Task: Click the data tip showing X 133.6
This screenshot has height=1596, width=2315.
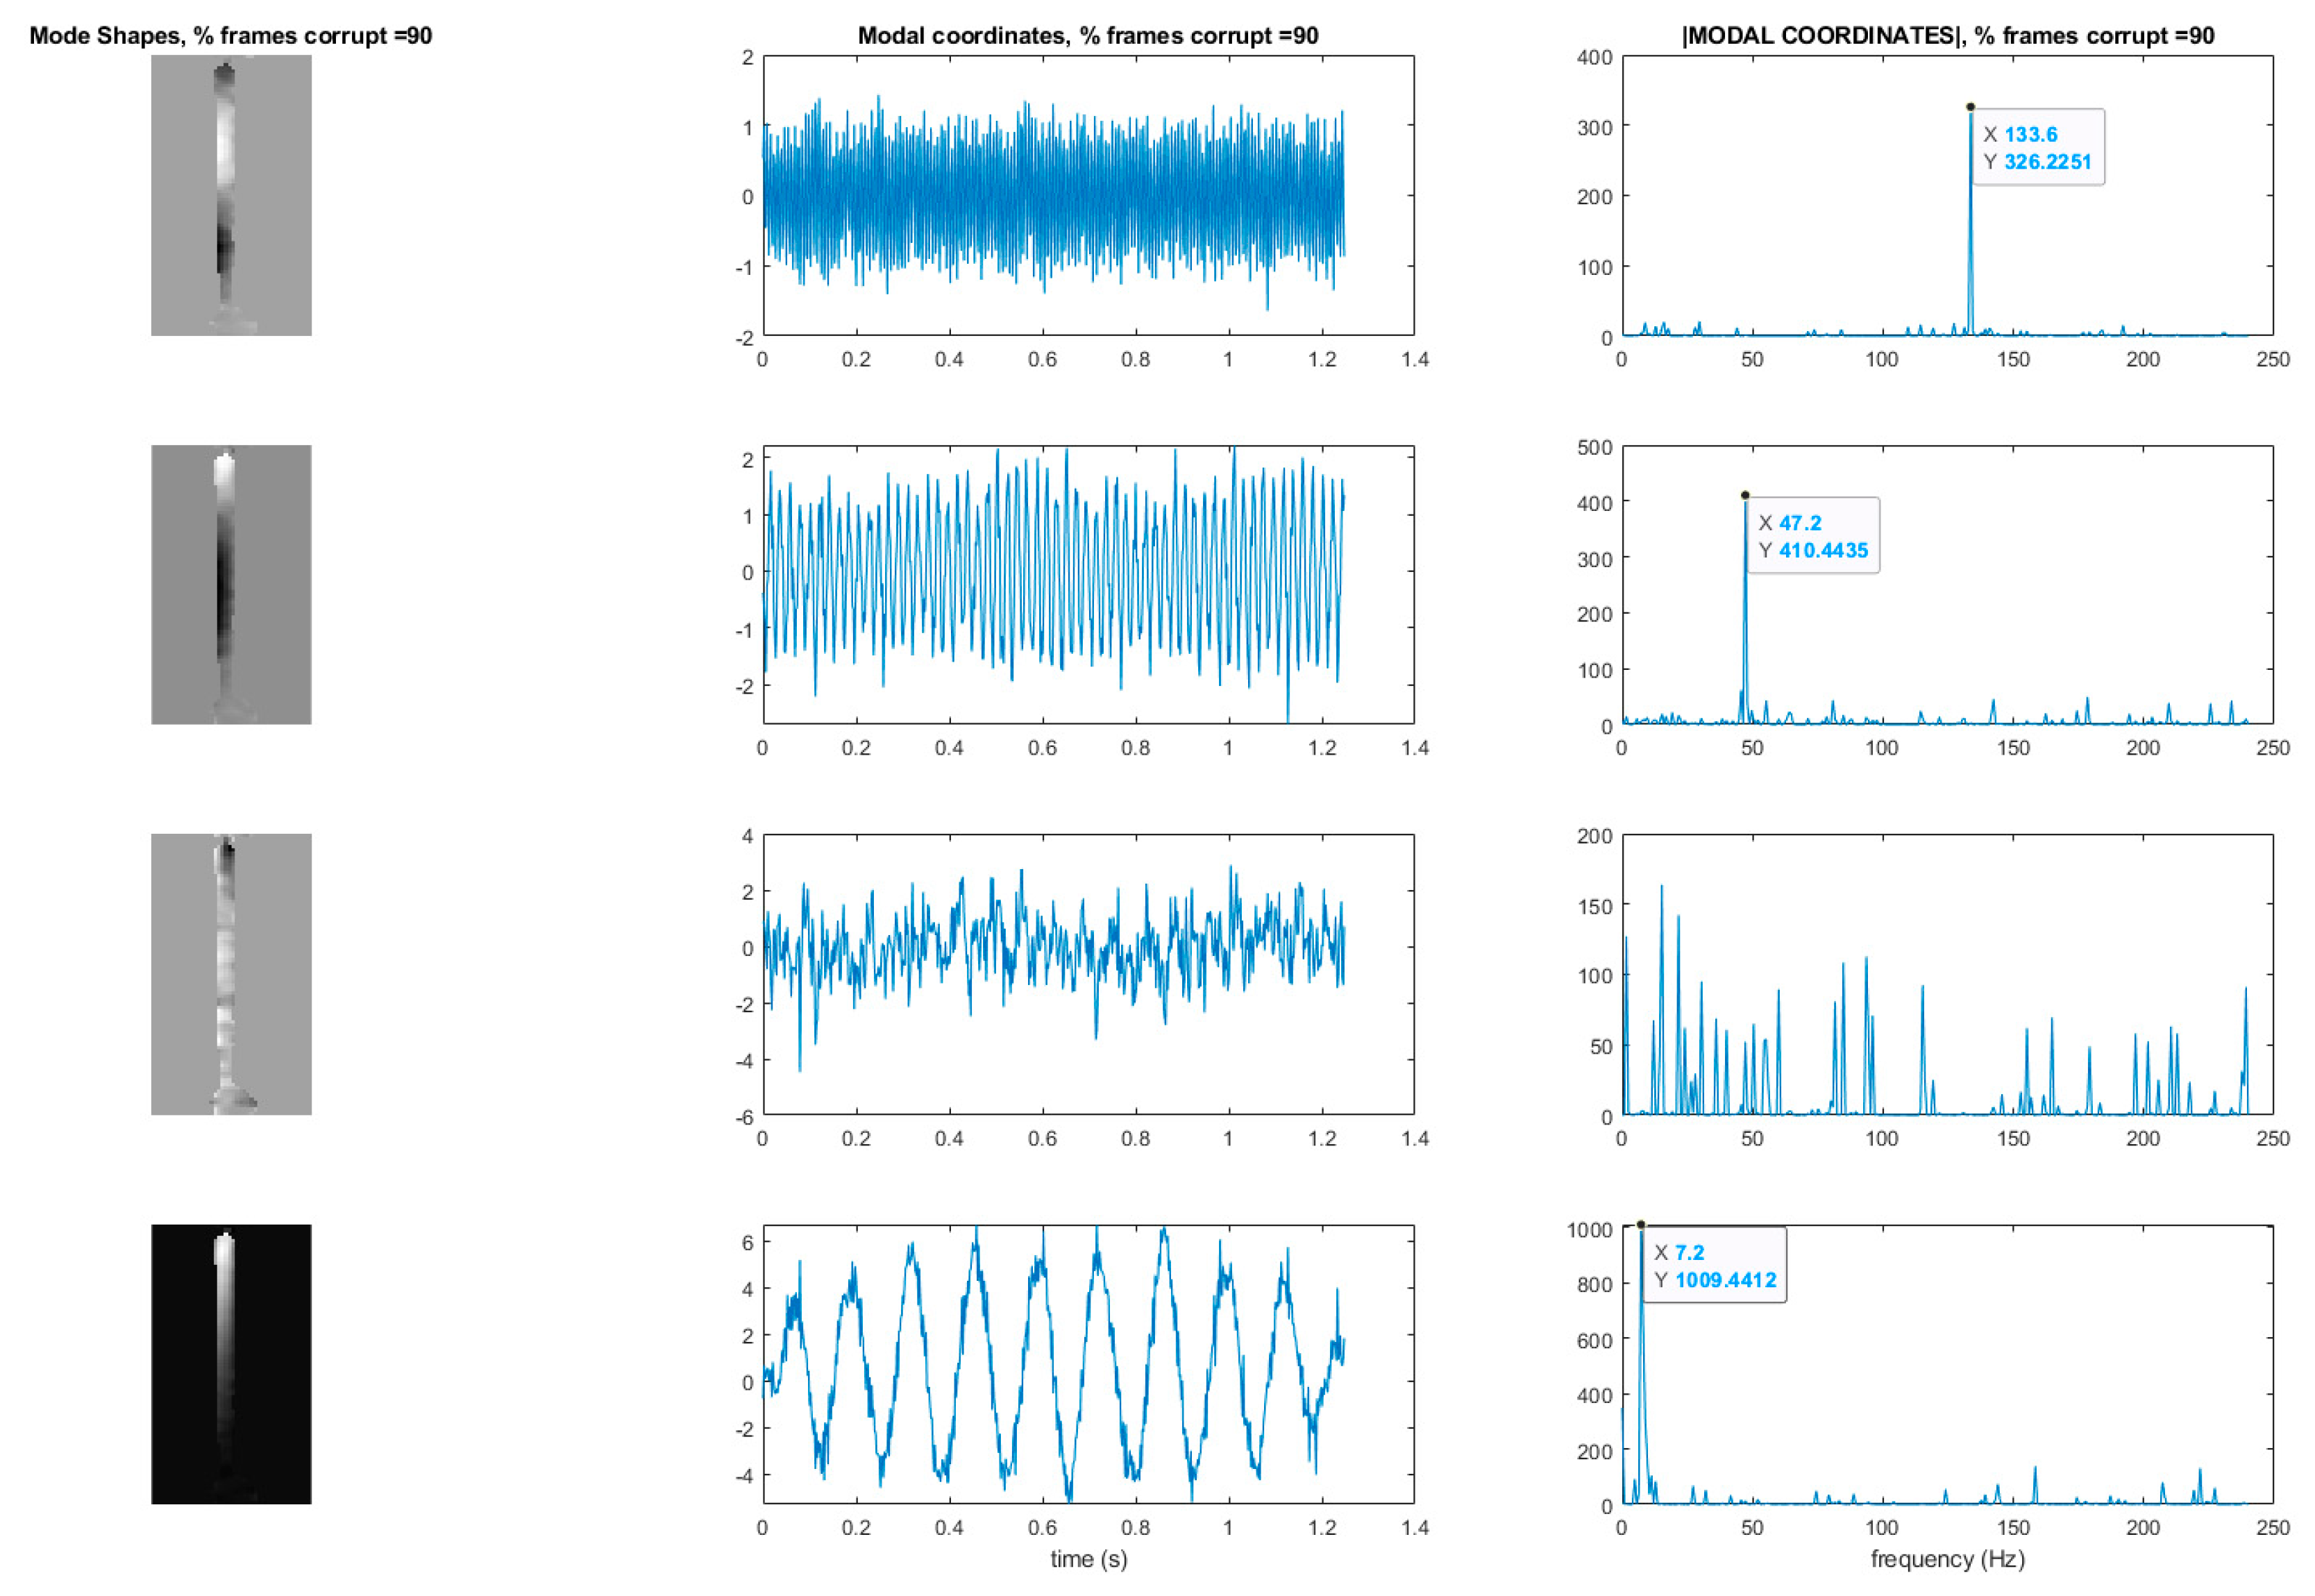Action: pyautogui.click(x=2038, y=147)
